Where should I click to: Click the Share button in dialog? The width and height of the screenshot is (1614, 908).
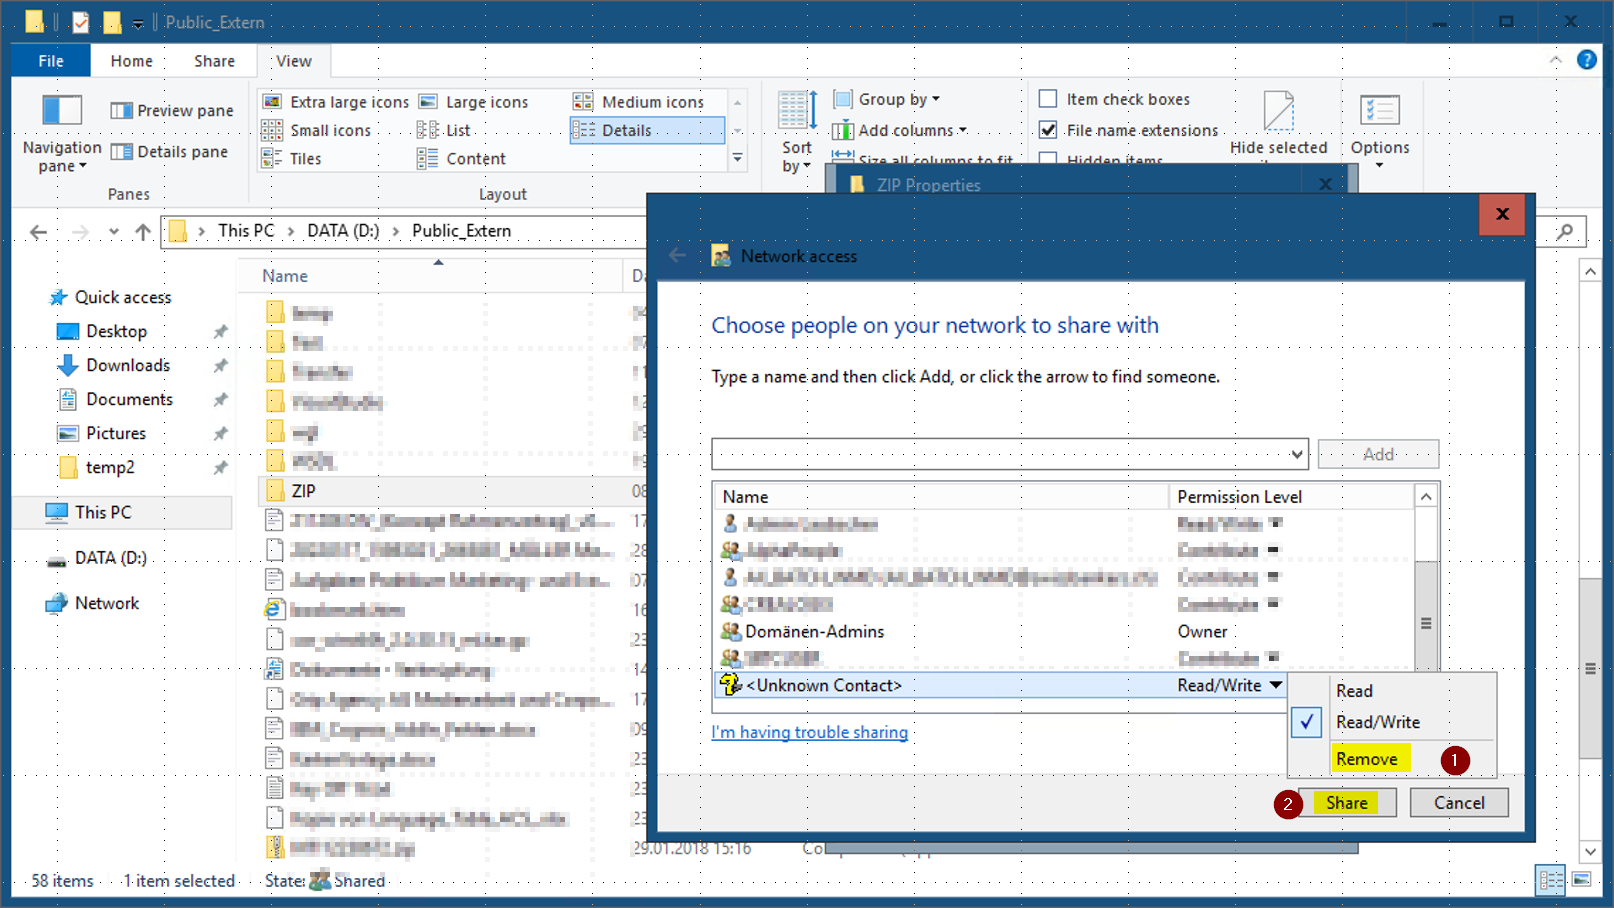tap(1347, 803)
